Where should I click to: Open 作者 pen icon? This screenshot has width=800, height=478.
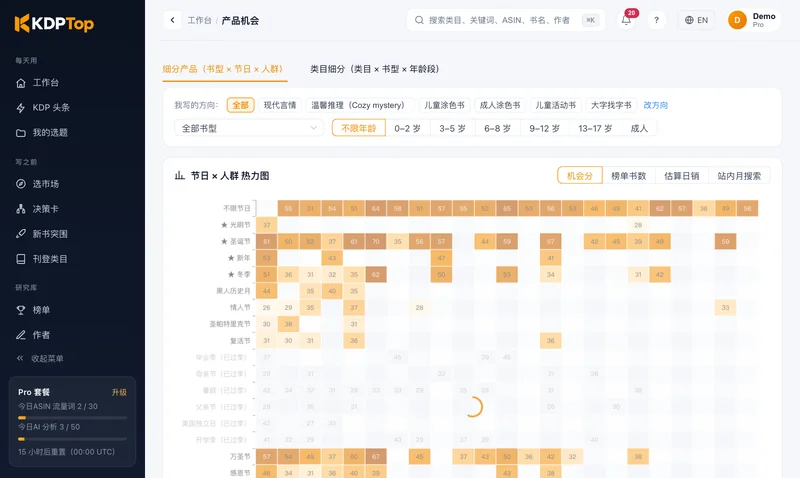(x=21, y=335)
